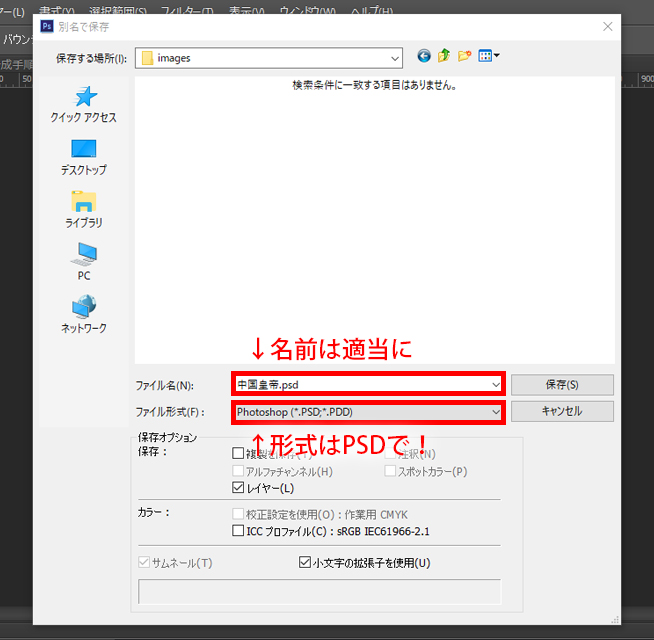Screen dimensions: 654x640
Task: Uncheck the レイヤー(L) layers checkbox
Action: pos(238,487)
